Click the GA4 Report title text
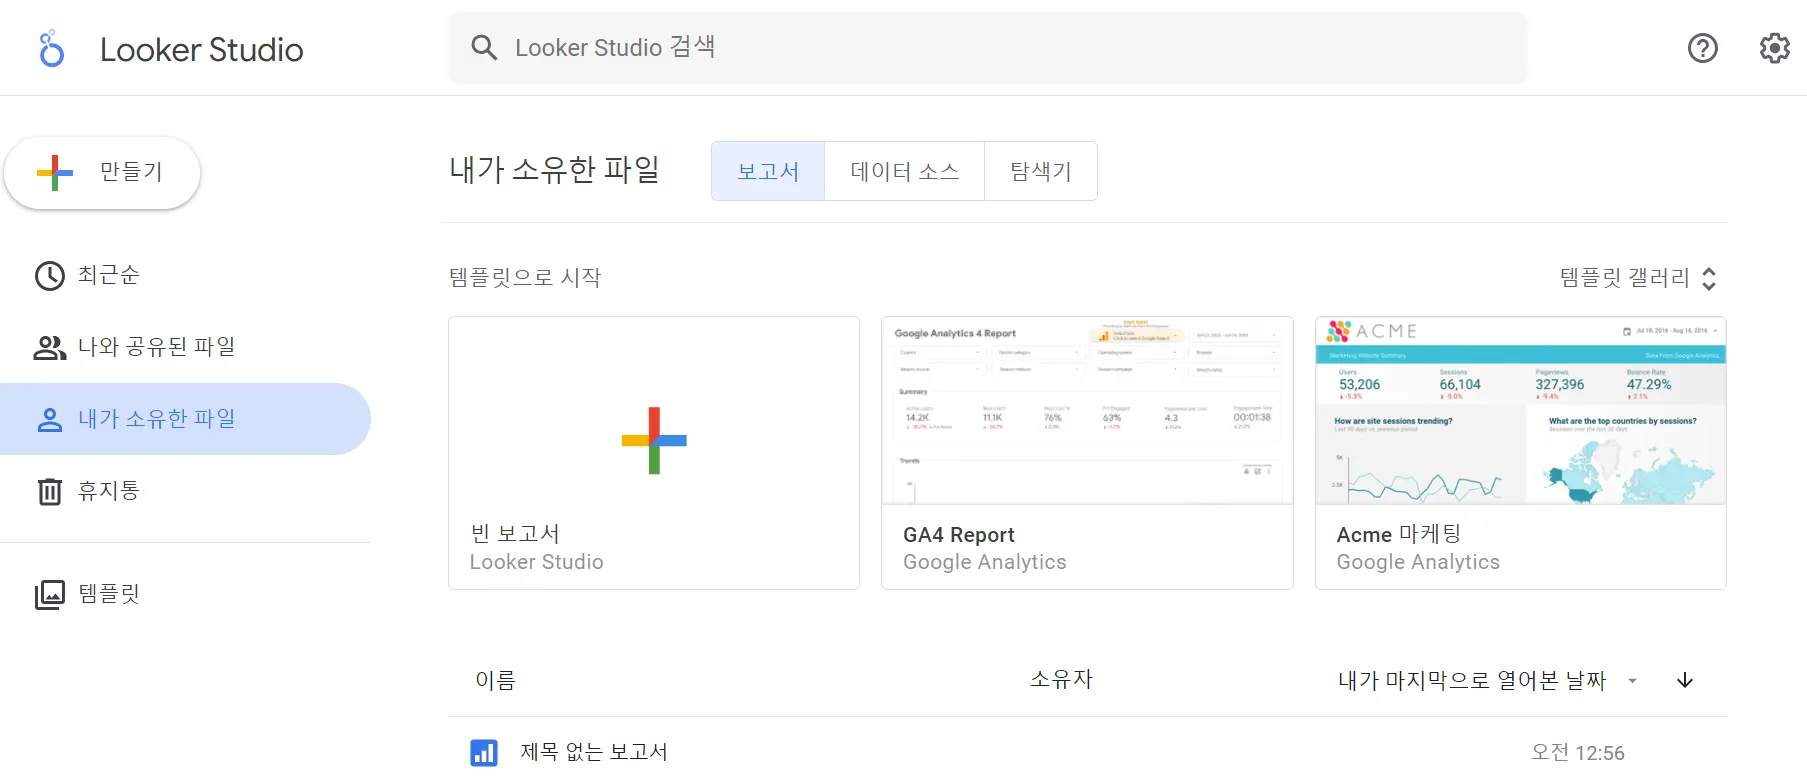The height and width of the screenshot is (777, 1807). pos(959,535)
